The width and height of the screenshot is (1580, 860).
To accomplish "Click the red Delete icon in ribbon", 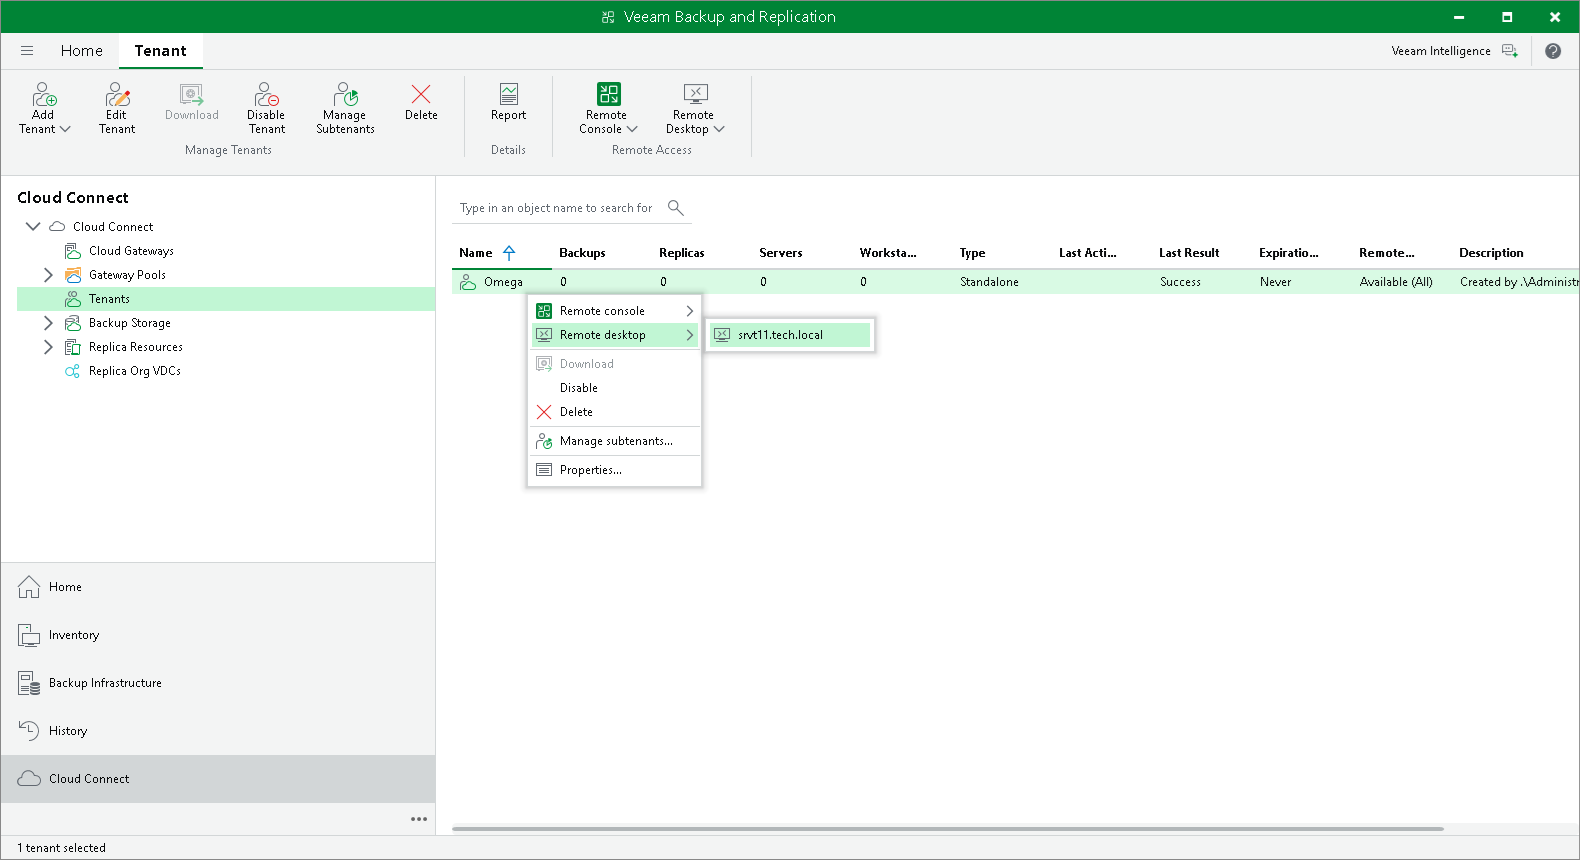I will pos(421,94).
